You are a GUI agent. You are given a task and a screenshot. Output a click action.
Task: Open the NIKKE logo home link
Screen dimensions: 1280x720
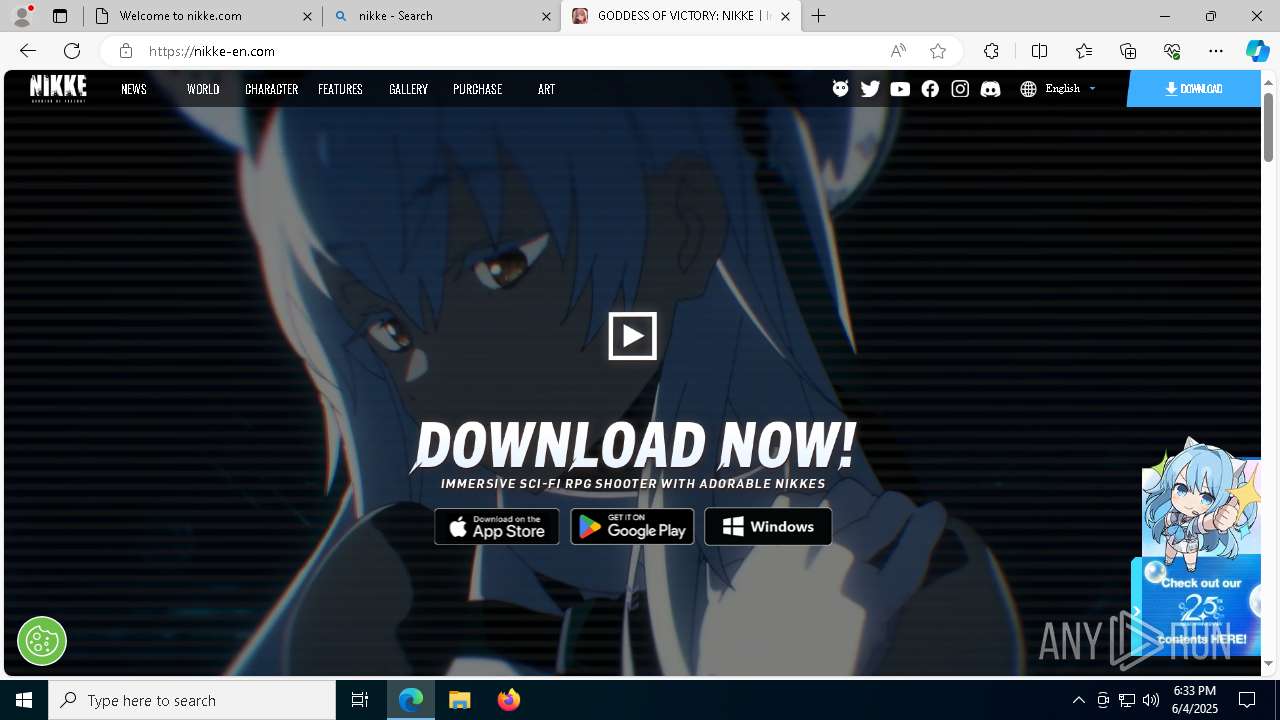58,88
